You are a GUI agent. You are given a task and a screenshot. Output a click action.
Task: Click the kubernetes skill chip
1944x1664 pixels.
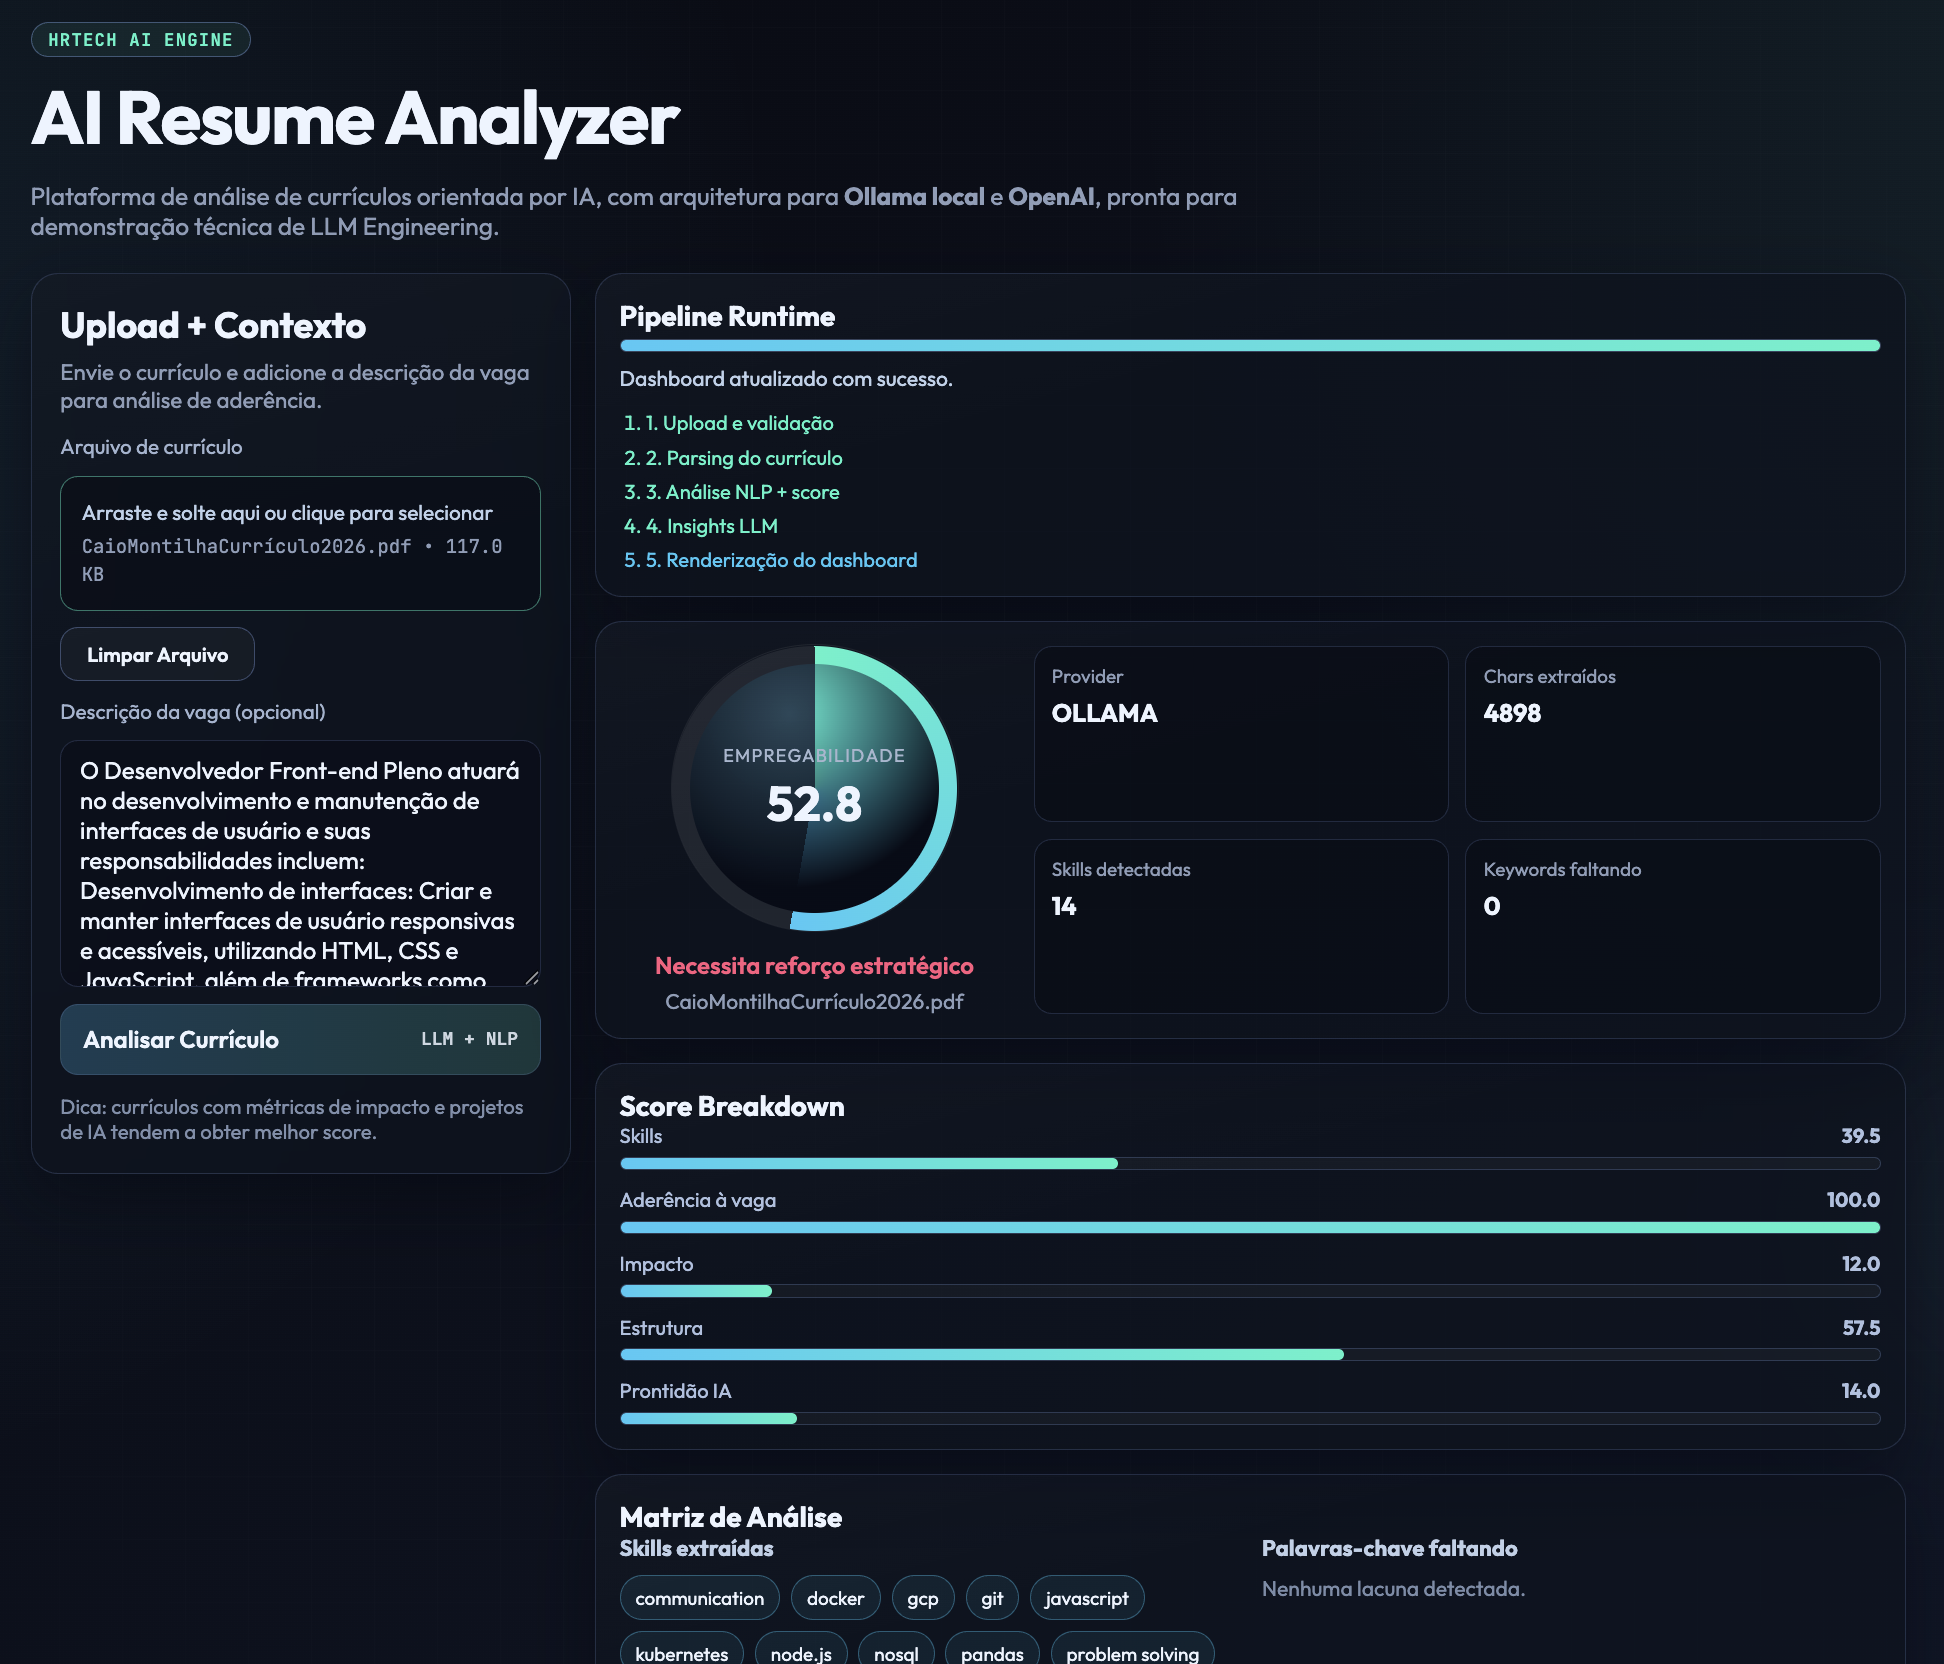[681, 1652]
